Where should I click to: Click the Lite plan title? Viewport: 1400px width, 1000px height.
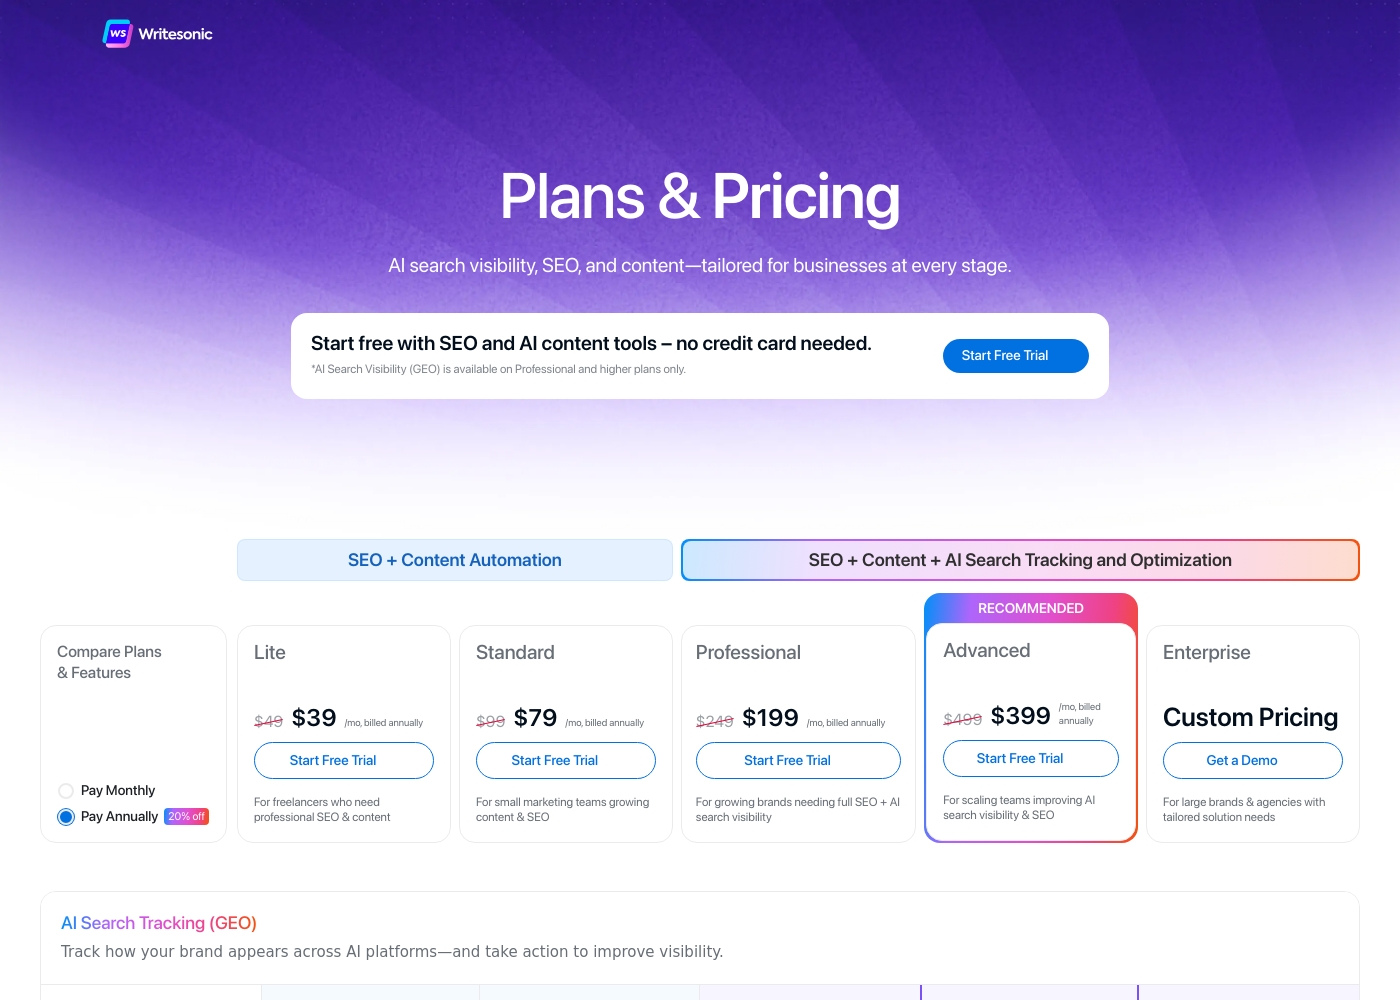click(270, 652)
